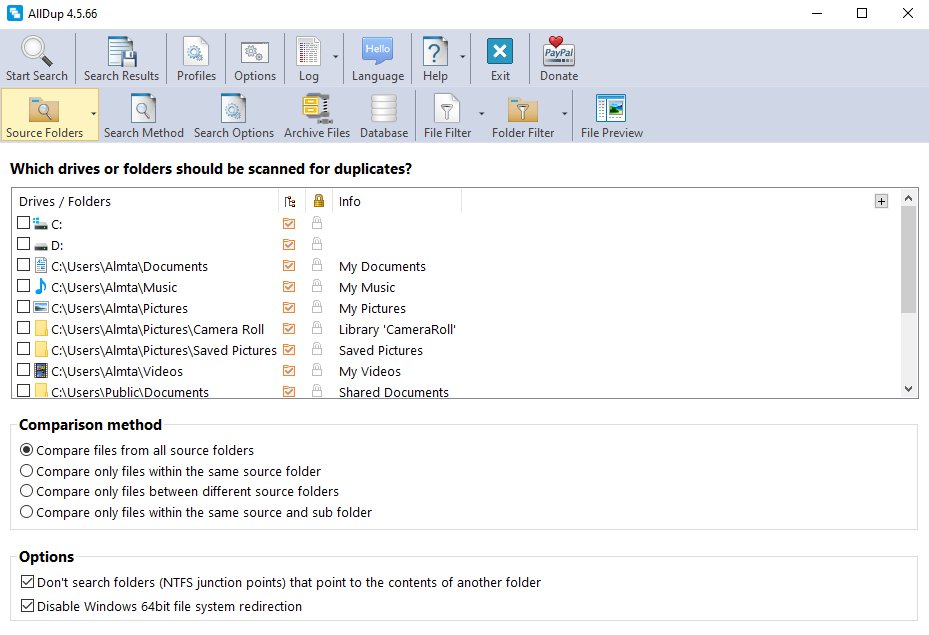Image resolution: width=929 pixels, height=635 pixels.
Task: Expand the Log dropdown arrow
Action: pyautogui.click(x=335, y=58)
